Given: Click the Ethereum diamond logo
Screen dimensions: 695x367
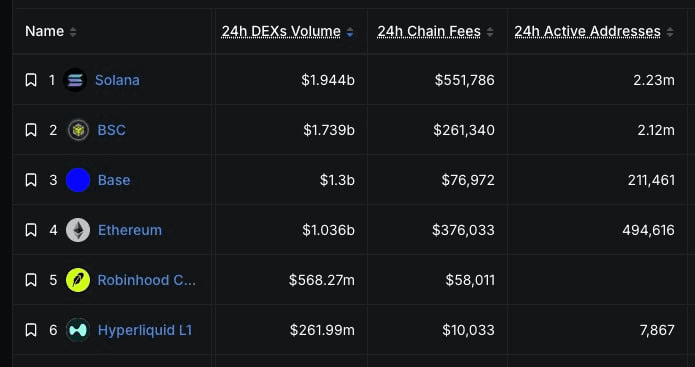Looking at the screenshot, I should 78,230.
